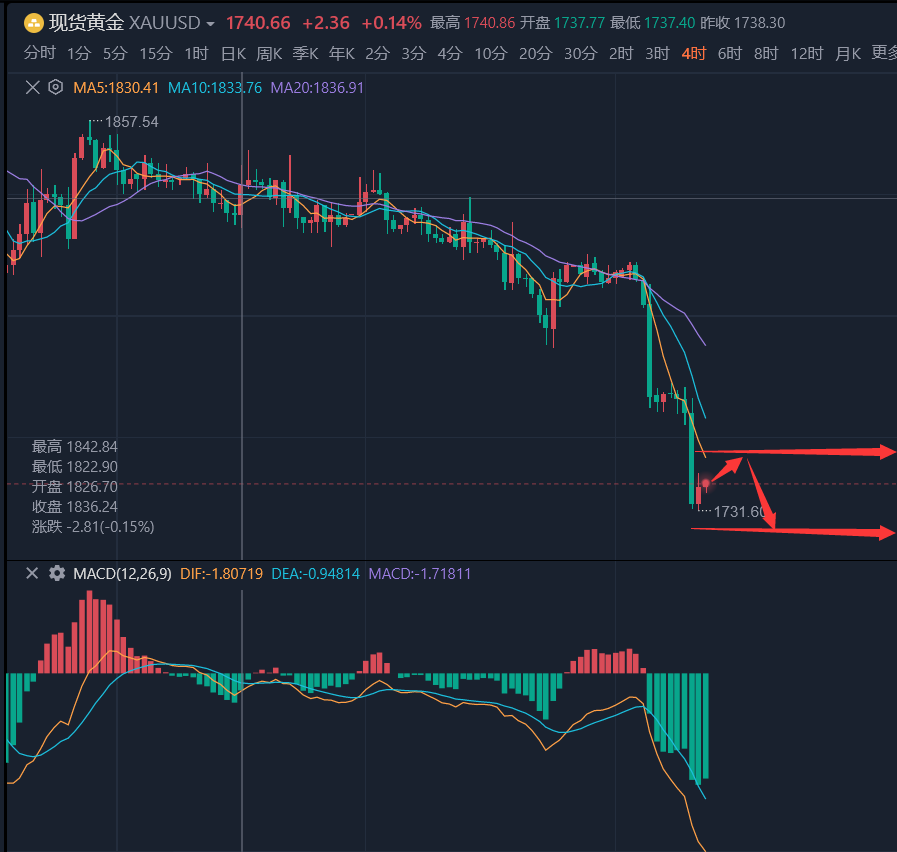Select the active 4时 timeframe
The width and height of the screenshot is (897, 852).
[694, 53]
